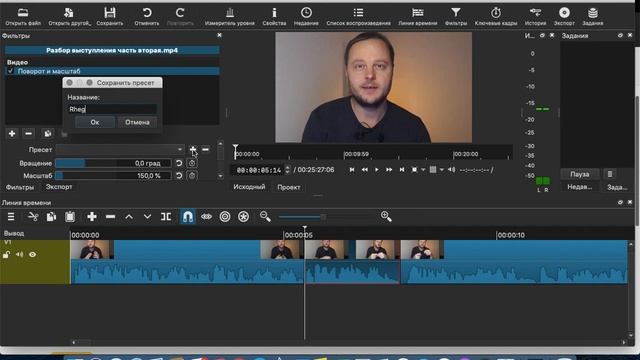Save project with the floppy disk icon

point(110,16)
